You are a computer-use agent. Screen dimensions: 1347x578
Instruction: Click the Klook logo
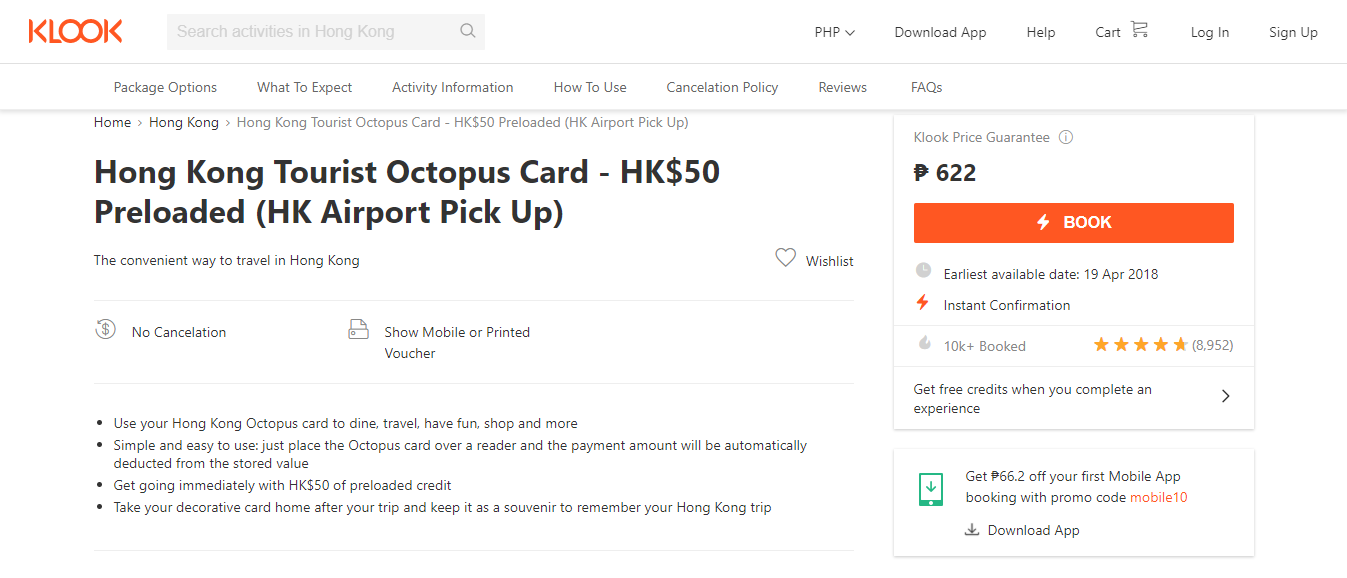(75, 31)
